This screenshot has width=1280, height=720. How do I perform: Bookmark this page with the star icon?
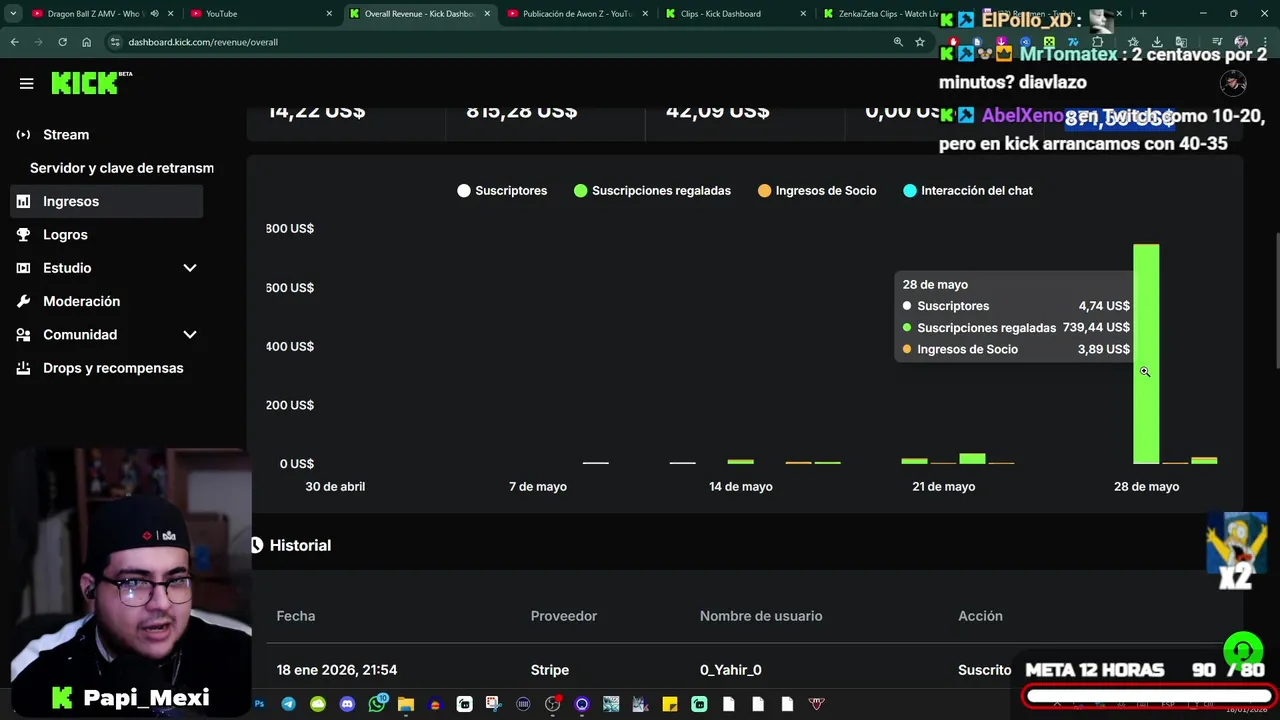[920, 42]
